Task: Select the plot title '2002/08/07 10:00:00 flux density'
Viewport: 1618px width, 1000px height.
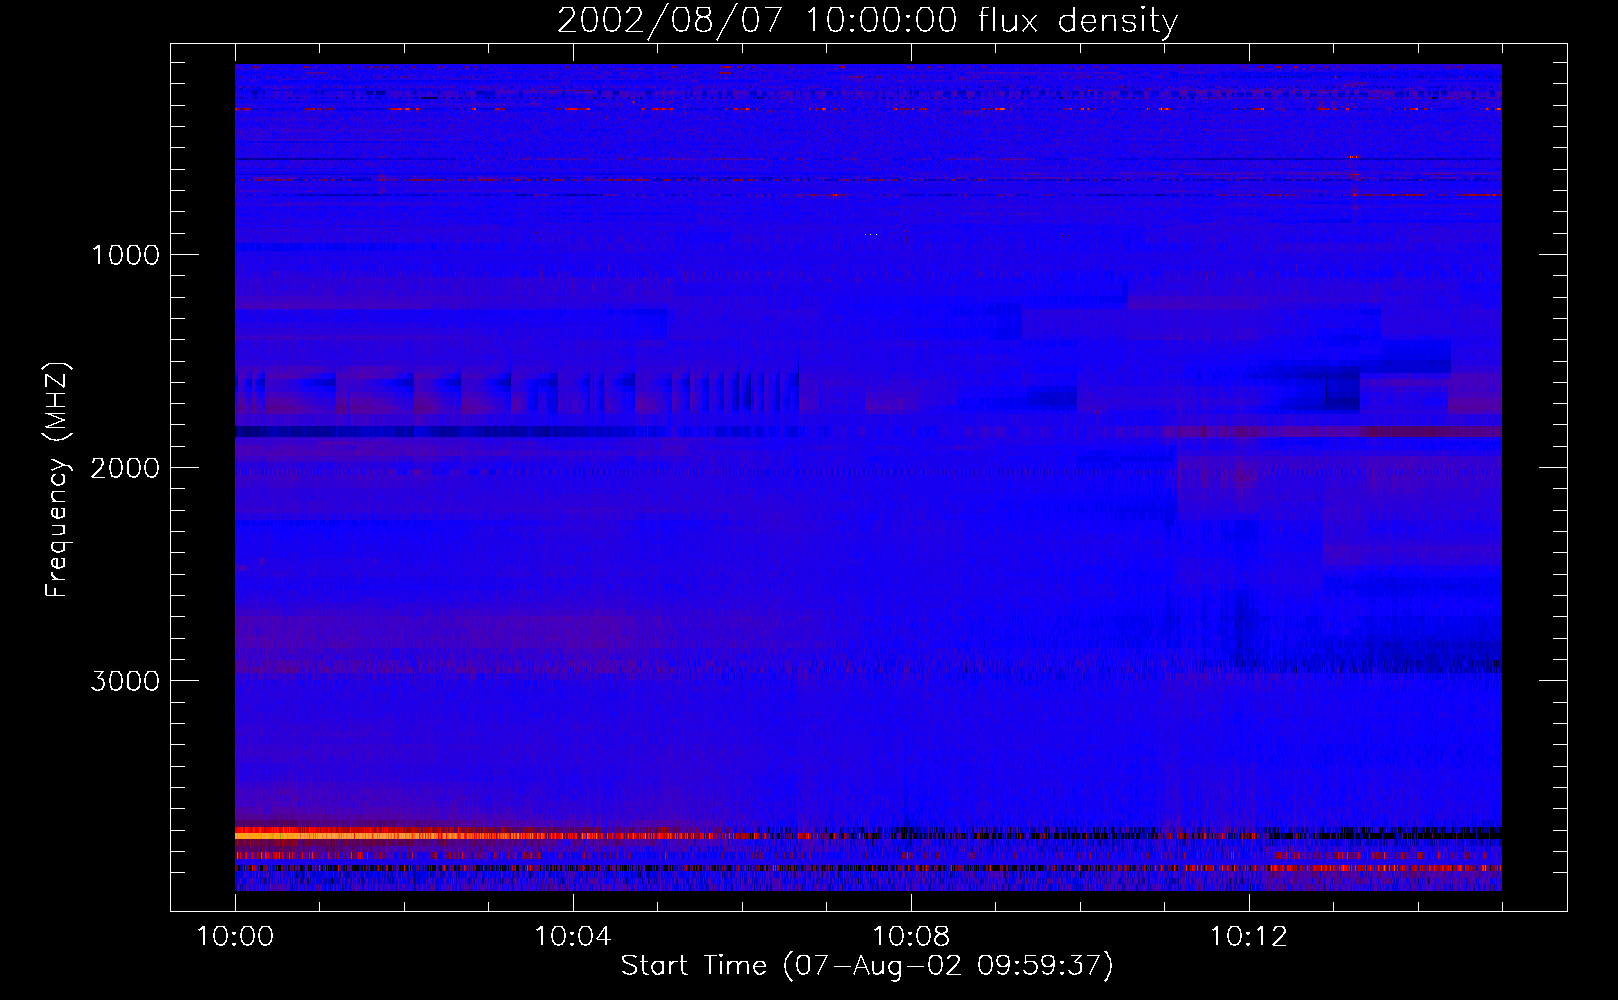Action: pyautogui.click(x=867, y=21)
